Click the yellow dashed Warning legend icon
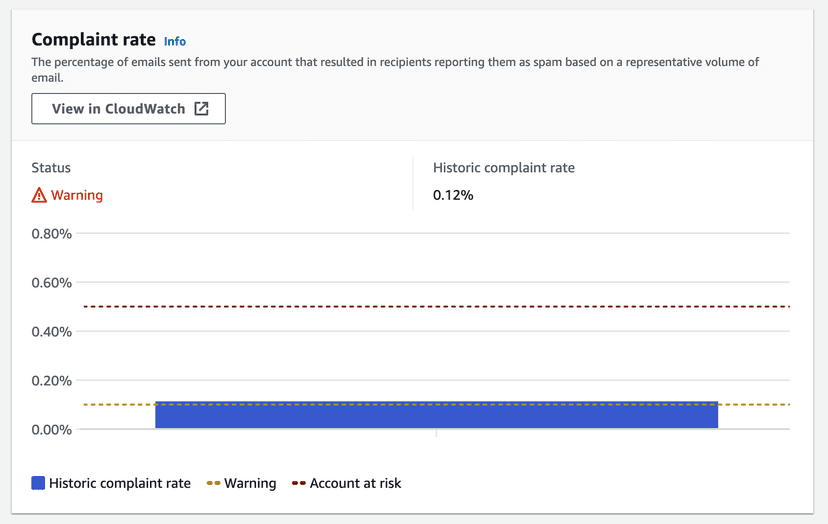 [x=213, y=483]
